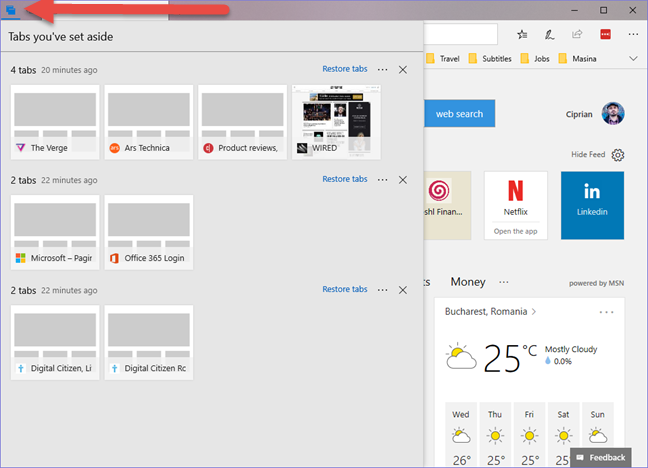
Task: Open the Travel favorites folder
Action: (x=443, y=59)
